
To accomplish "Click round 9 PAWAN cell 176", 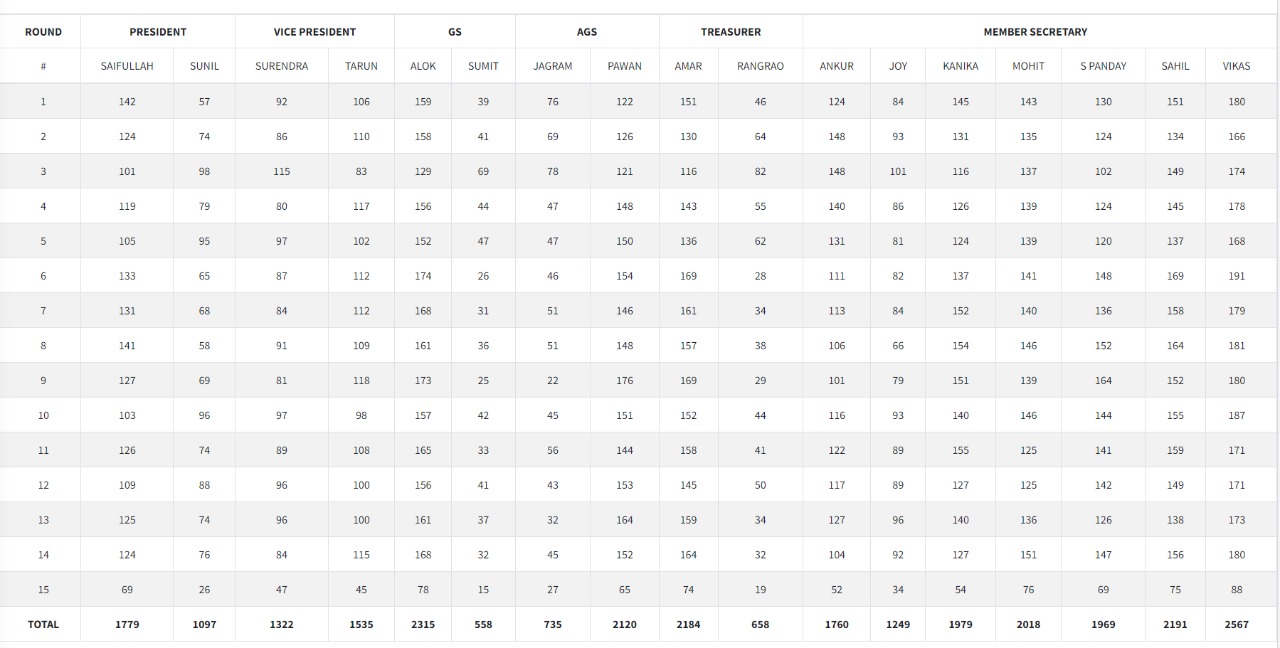I will pos(624,381).
